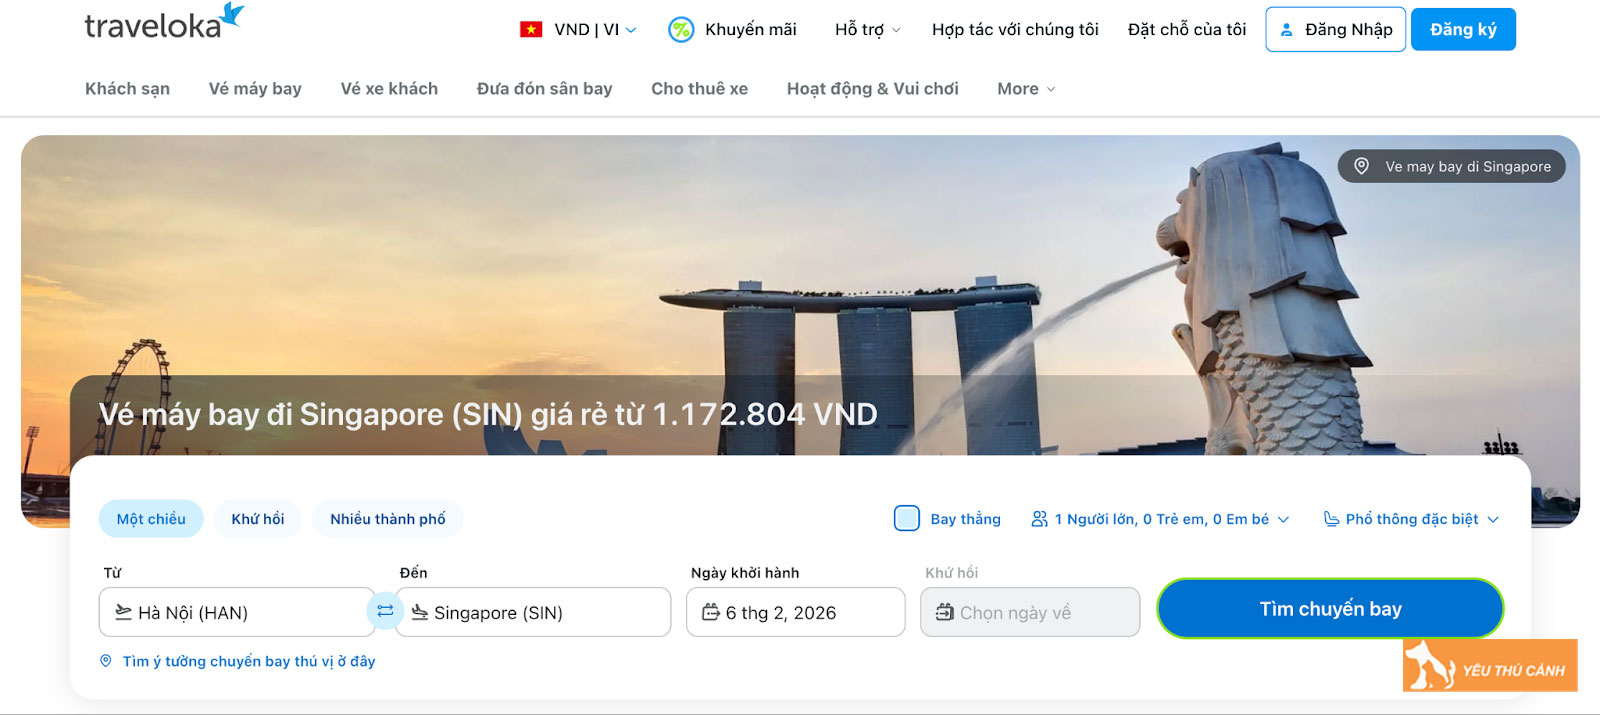Expand the Phổ thông đặc biệt class dropdown
The height and width of the screenshot is (715, 1600).
(1411, 519)
